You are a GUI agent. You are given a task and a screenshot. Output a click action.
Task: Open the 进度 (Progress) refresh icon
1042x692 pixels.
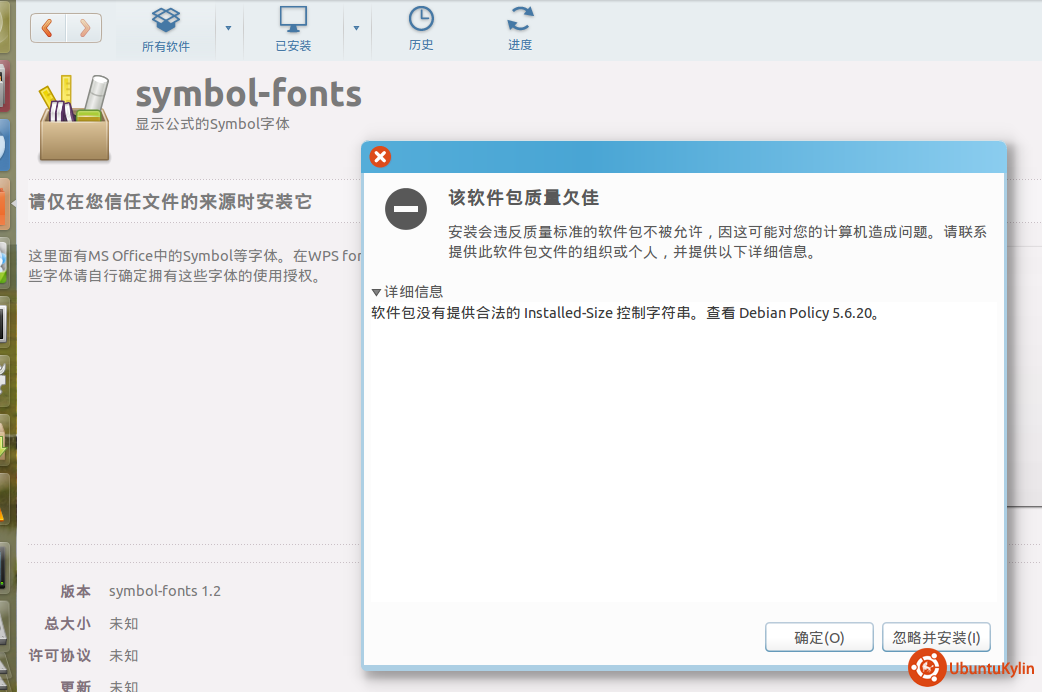(520, 29)
